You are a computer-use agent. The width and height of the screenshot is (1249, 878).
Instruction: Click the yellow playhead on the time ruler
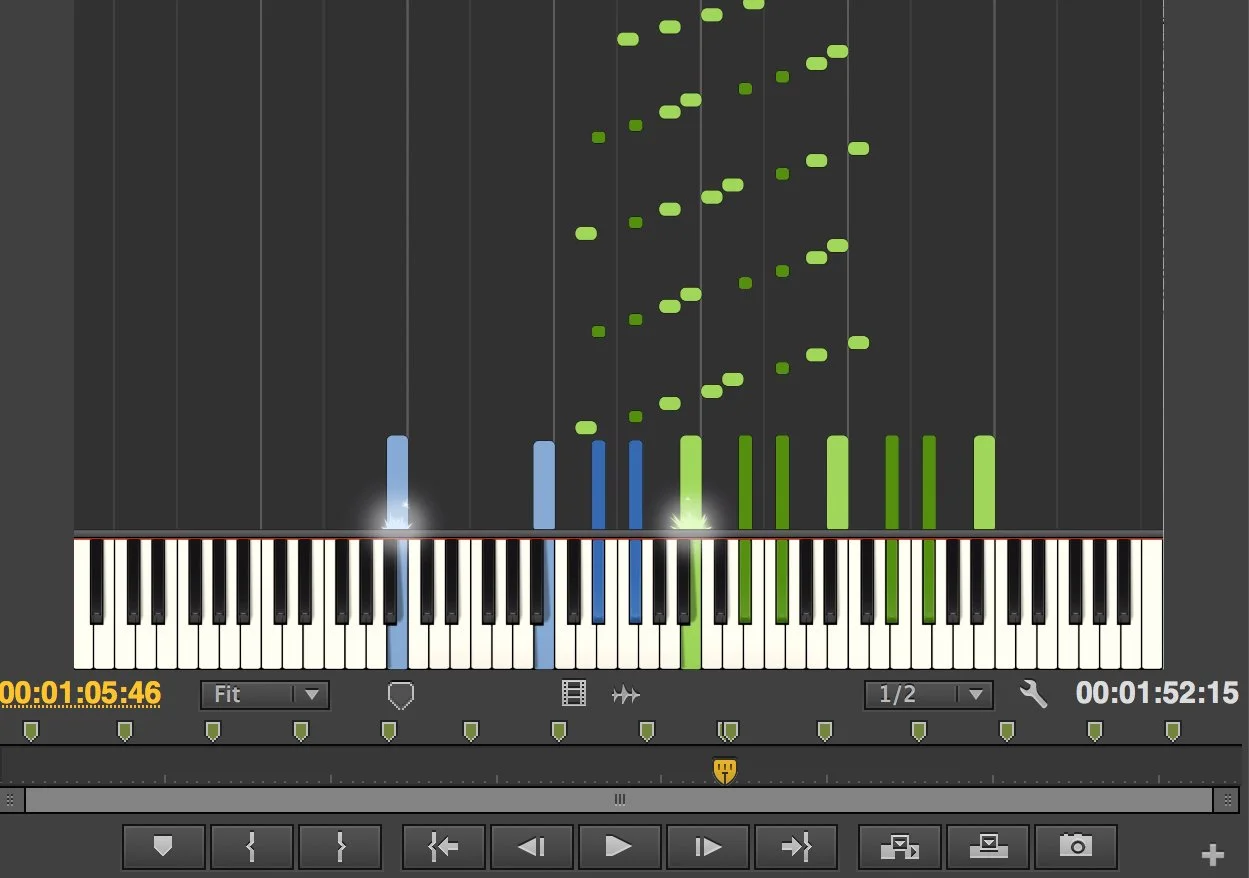(725, 770)
